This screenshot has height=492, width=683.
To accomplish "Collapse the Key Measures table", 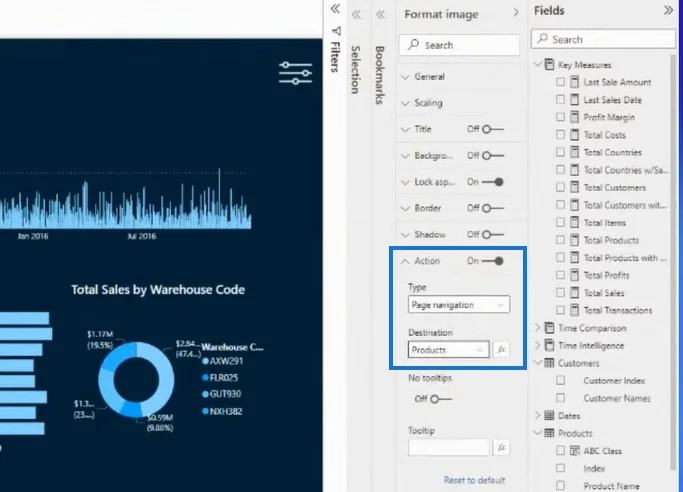I will tap(538, 64).
